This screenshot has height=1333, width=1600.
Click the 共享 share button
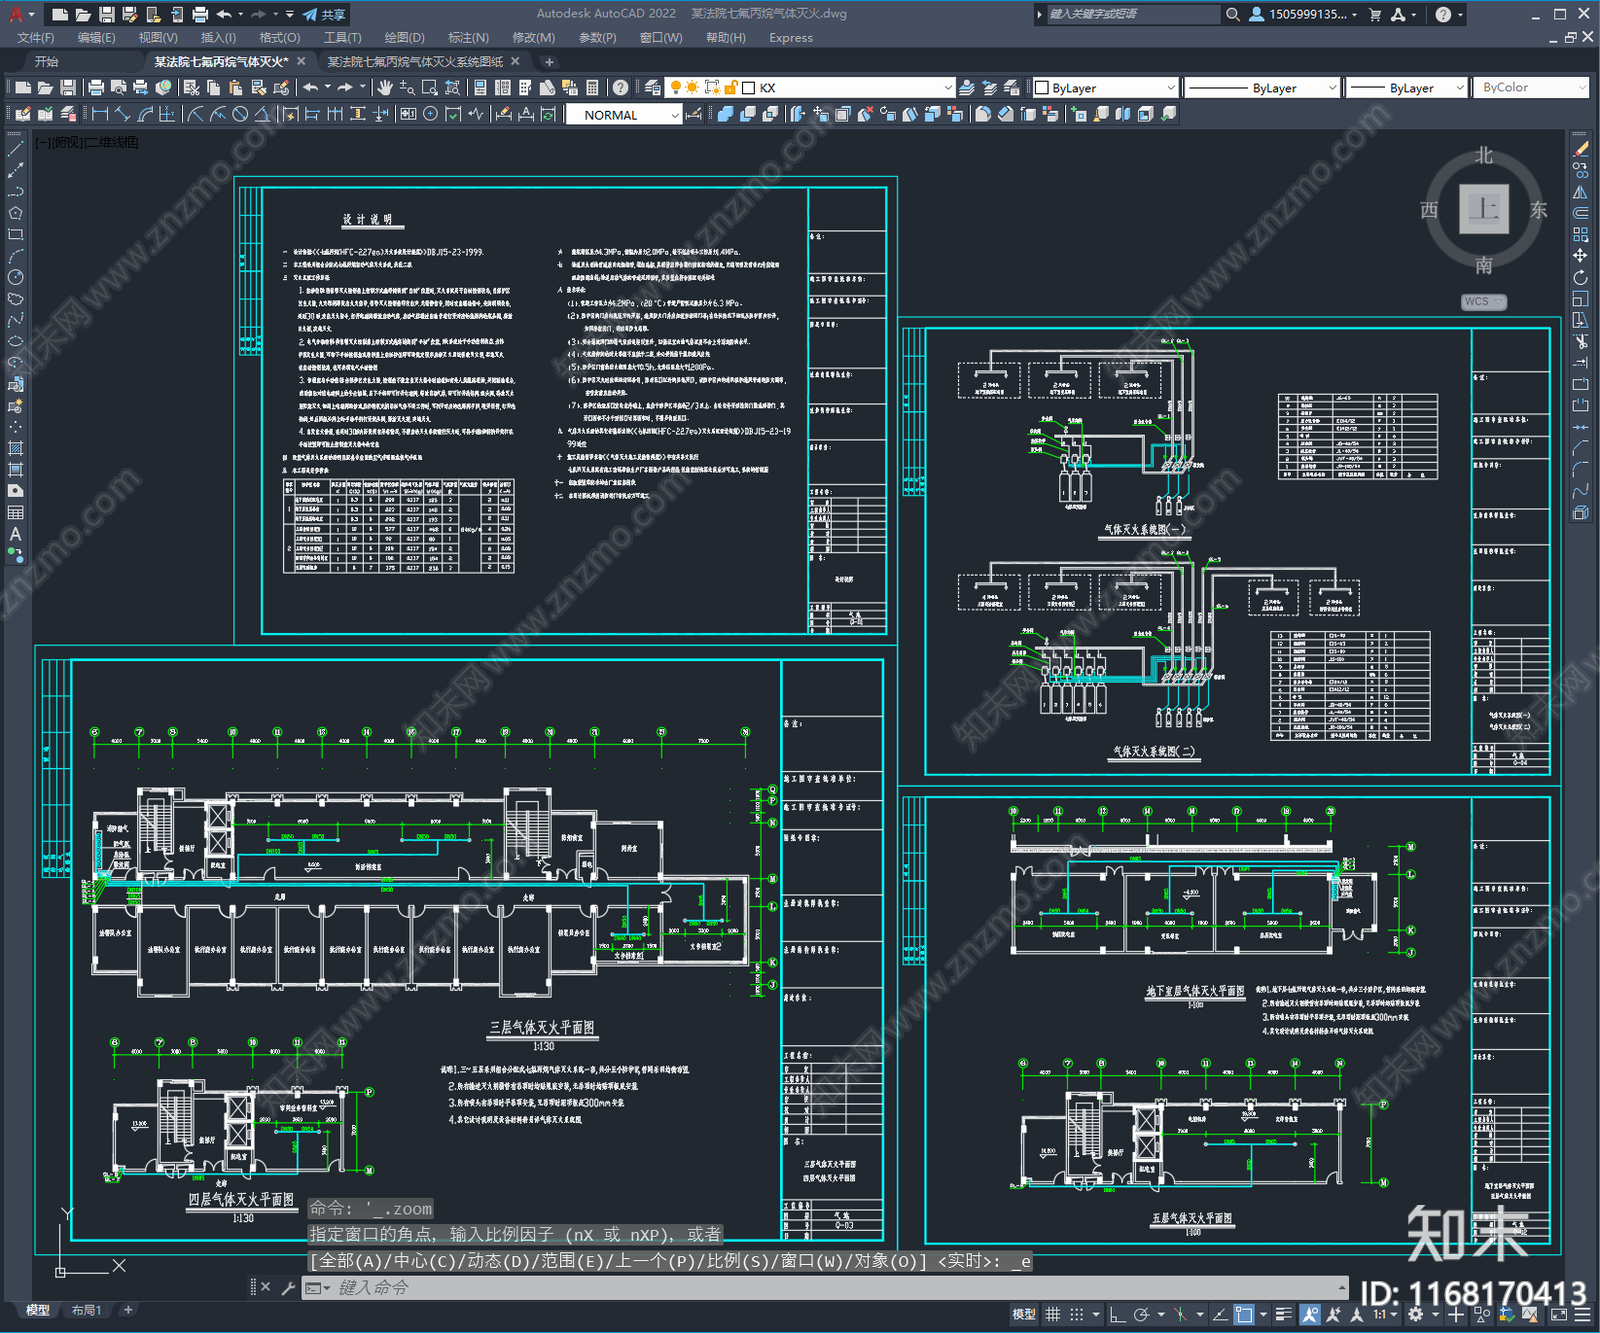coord(324,14)
